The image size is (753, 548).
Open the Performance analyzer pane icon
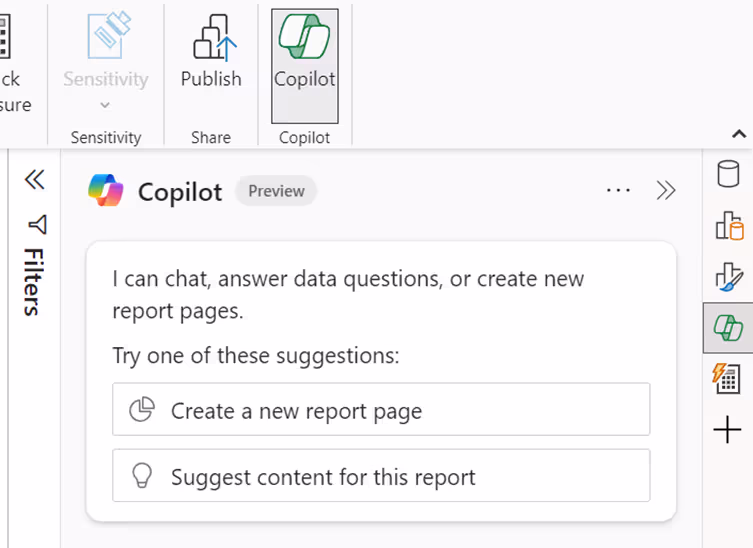tap(726, 378)
